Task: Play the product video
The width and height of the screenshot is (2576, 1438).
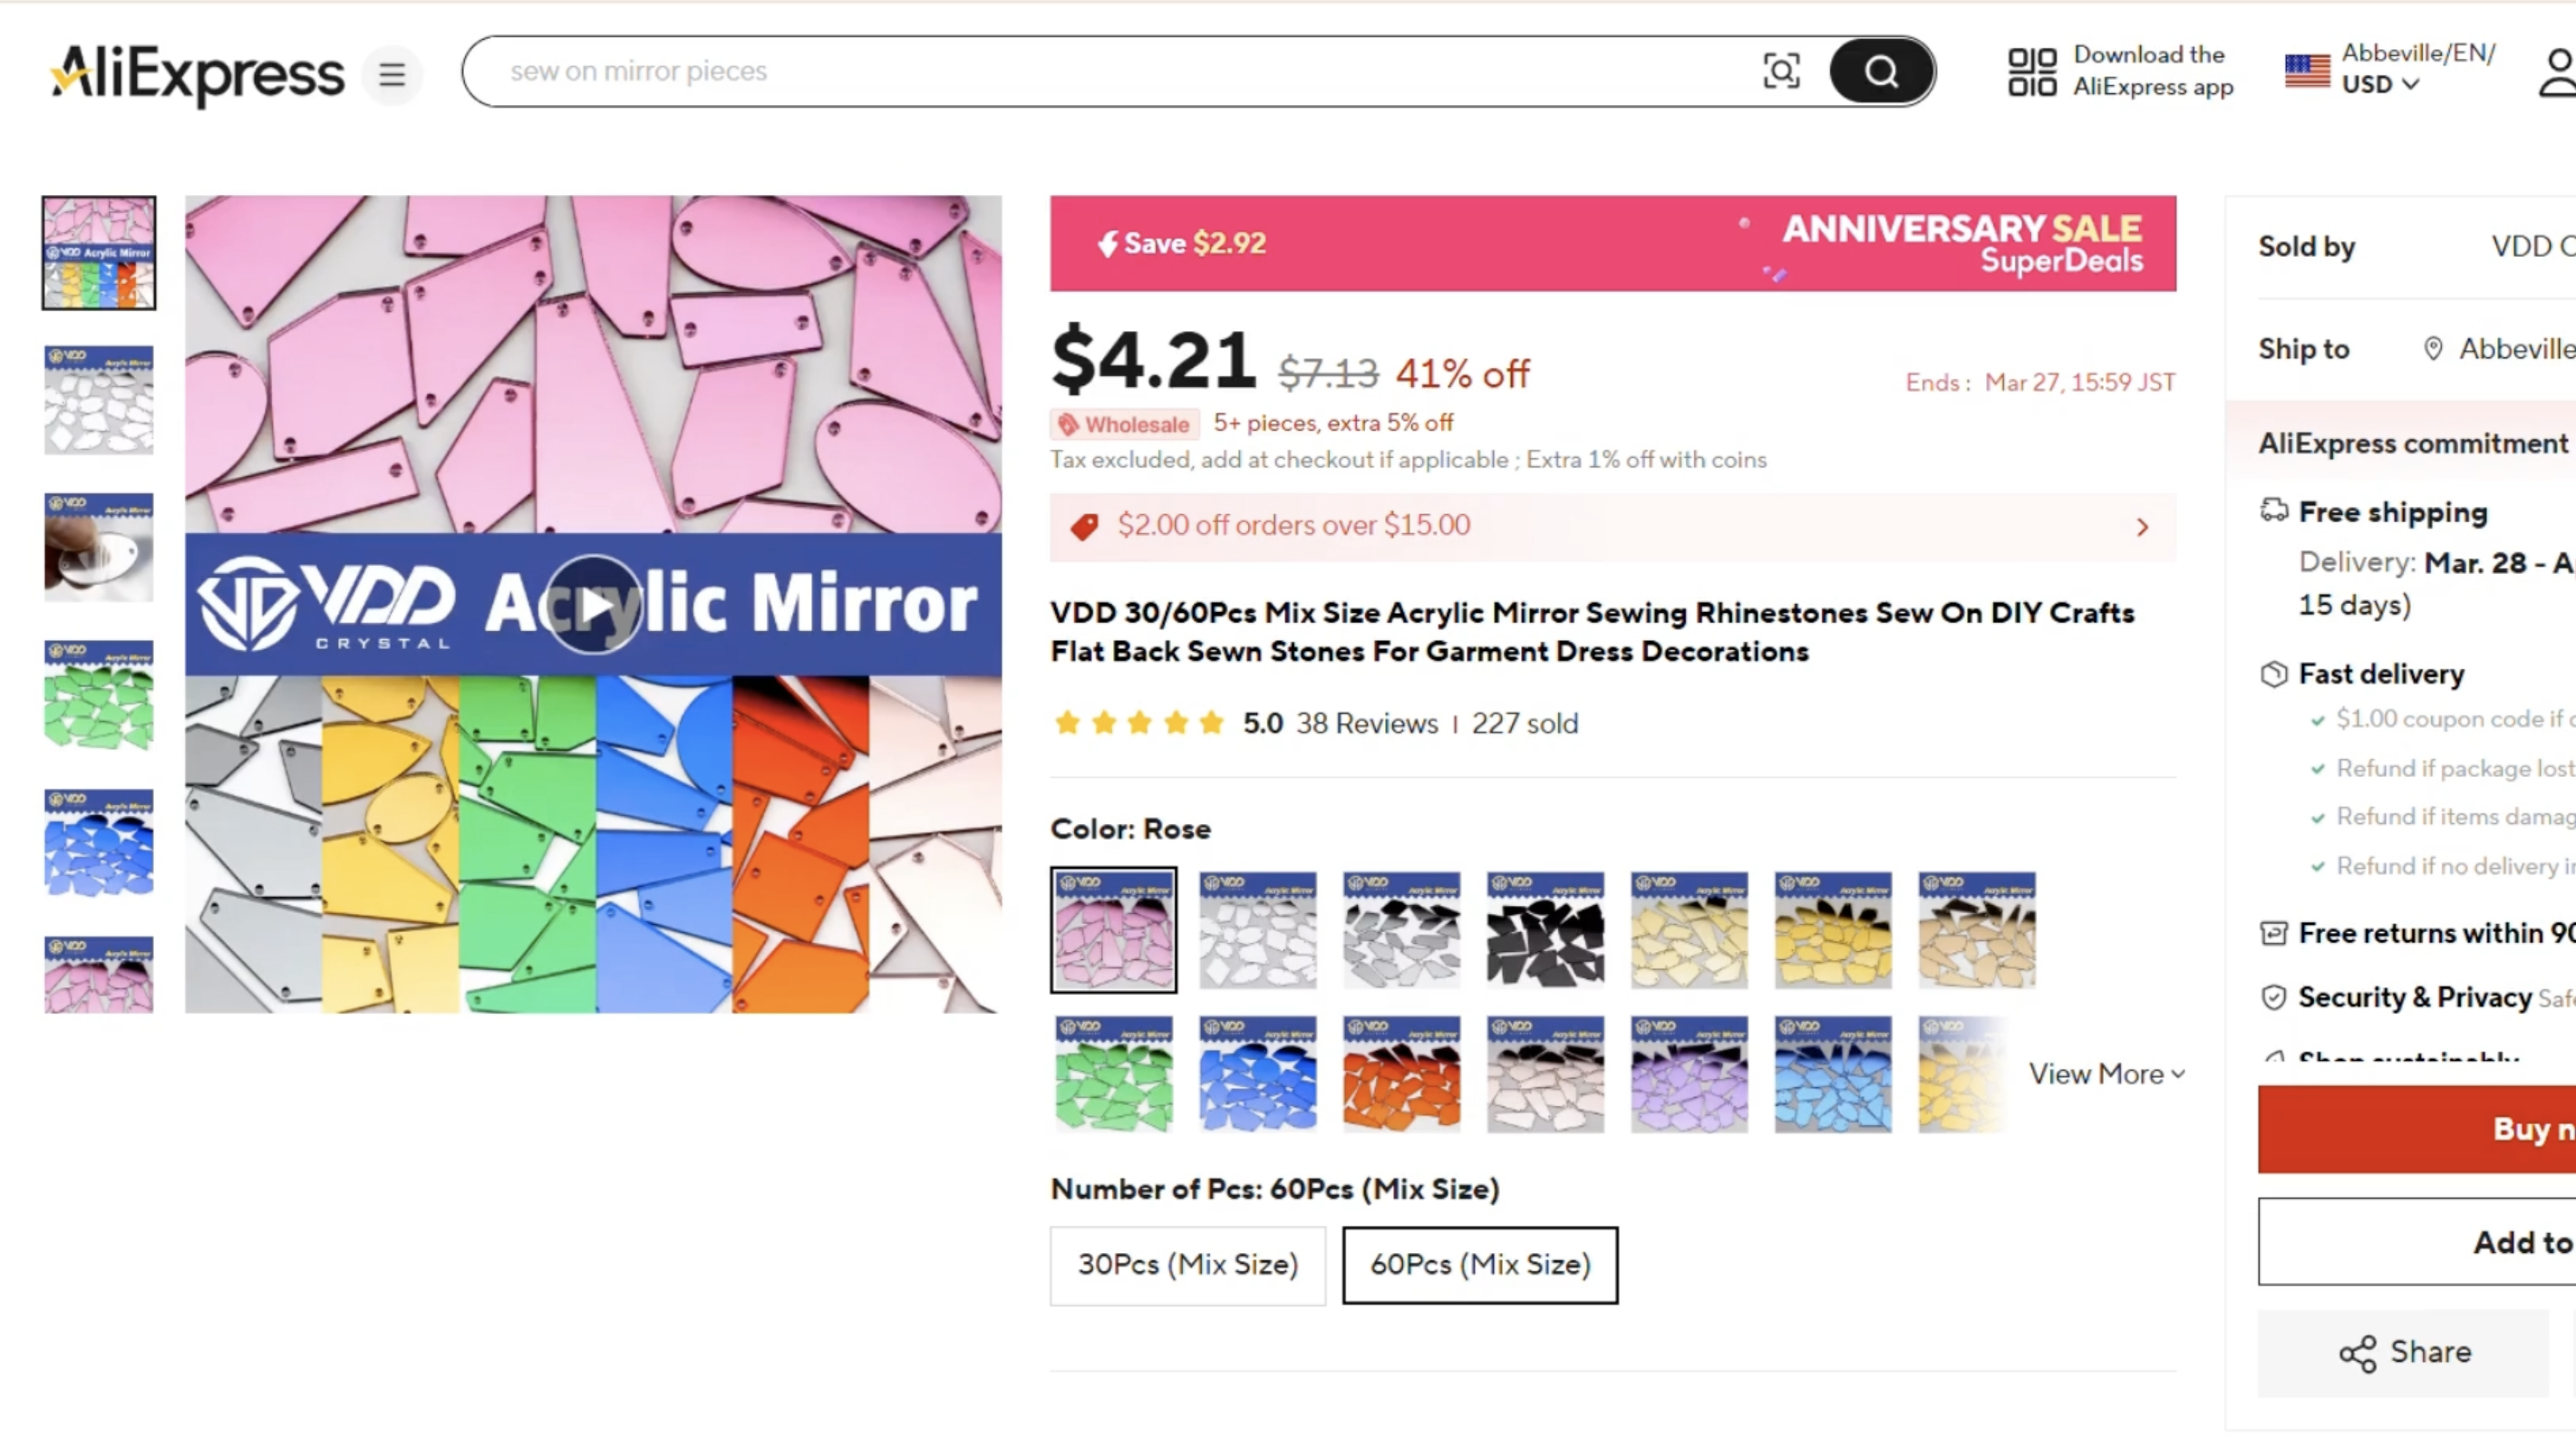Action: click(x=594, y=604)
